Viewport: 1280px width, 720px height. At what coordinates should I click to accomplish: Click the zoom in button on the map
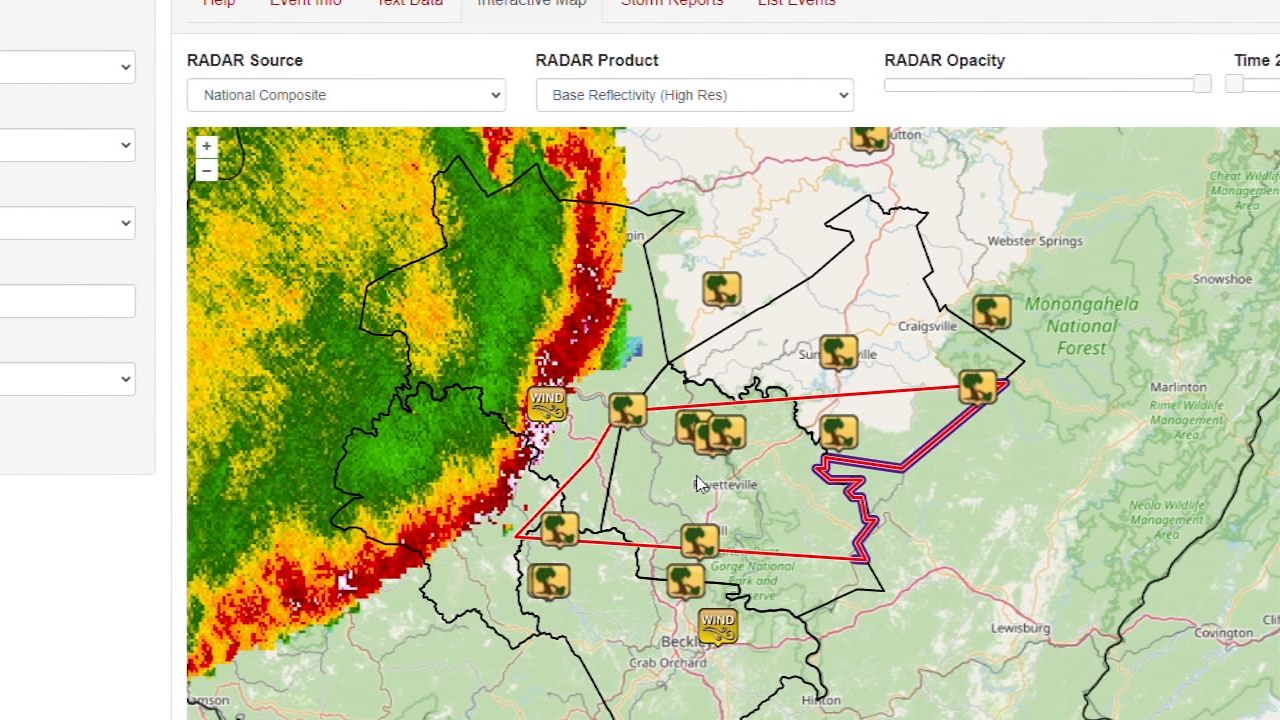pyautogui.click(x=206, y=146)
